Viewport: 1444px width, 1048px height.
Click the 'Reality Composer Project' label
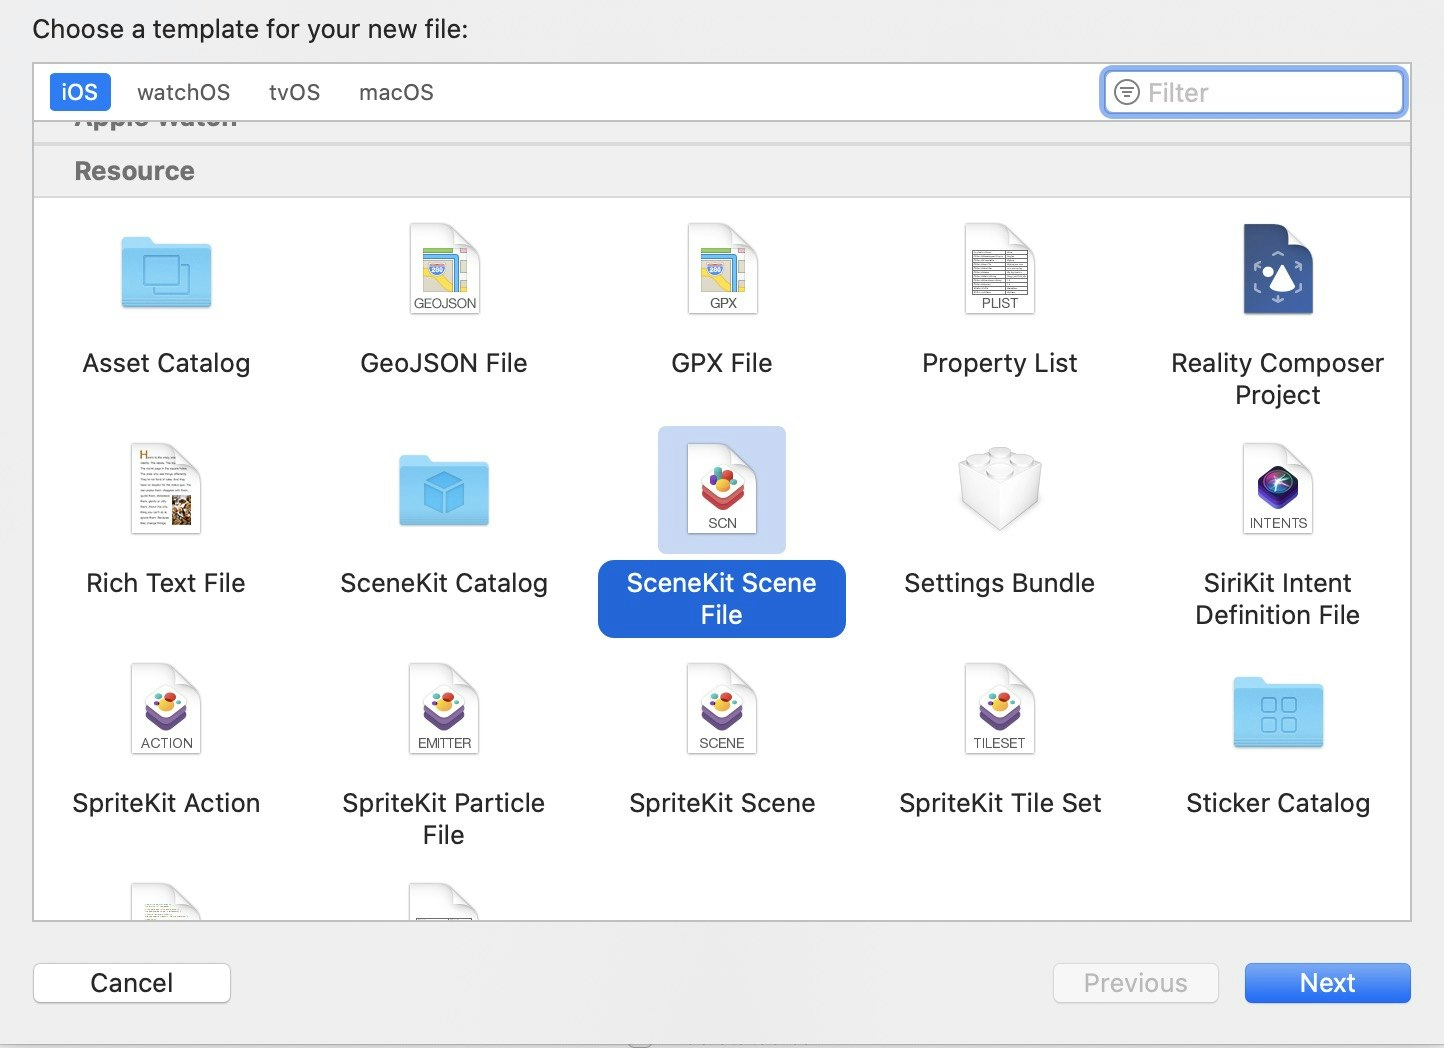[x=1278, y=379]
